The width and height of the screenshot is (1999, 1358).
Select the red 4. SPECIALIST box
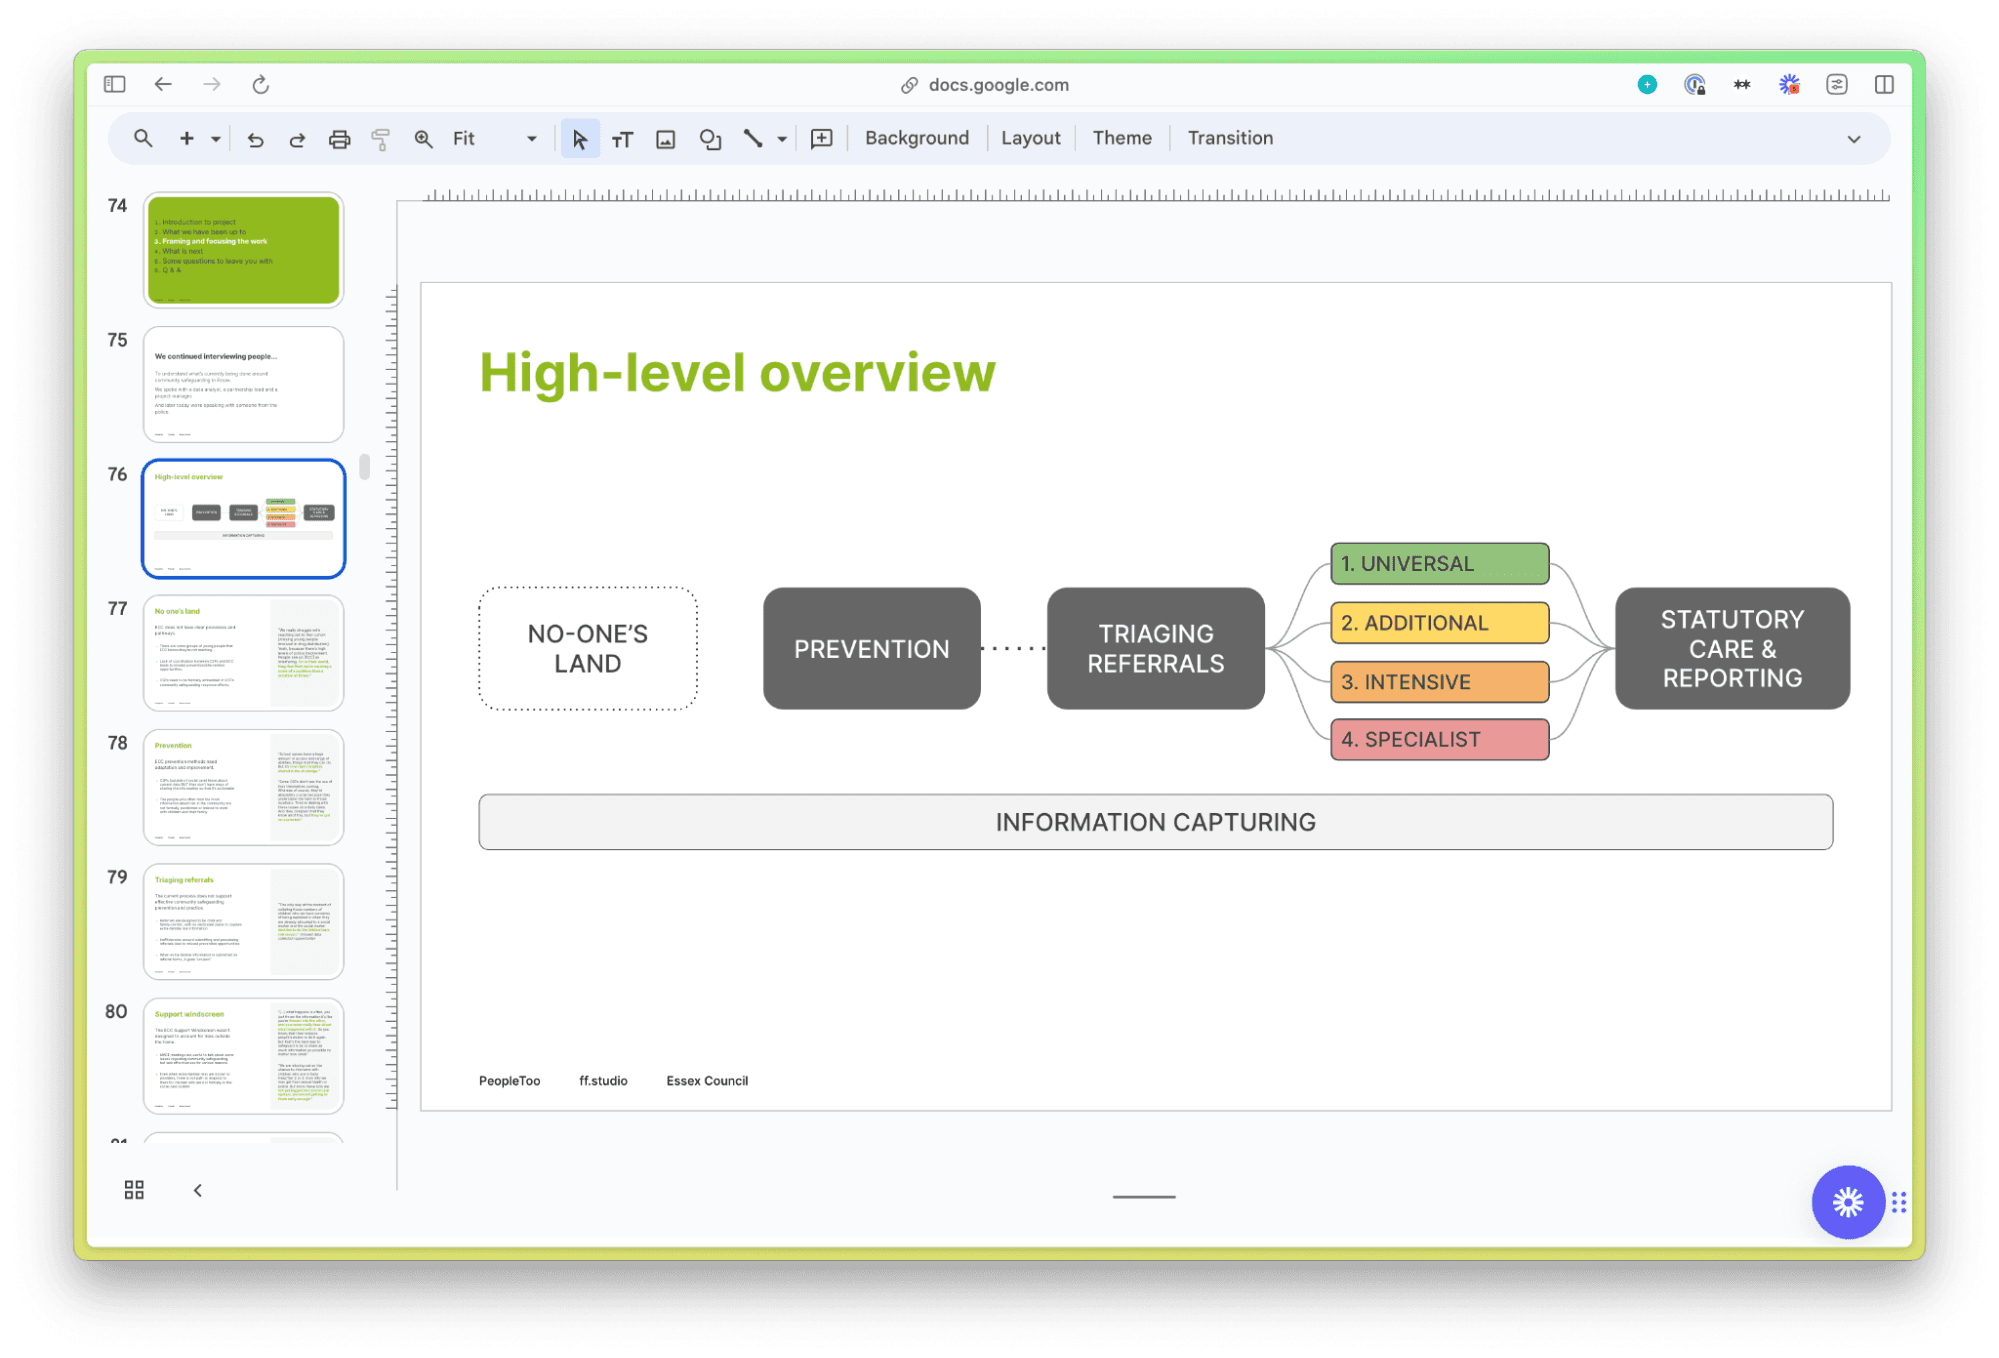(1440, 740)
